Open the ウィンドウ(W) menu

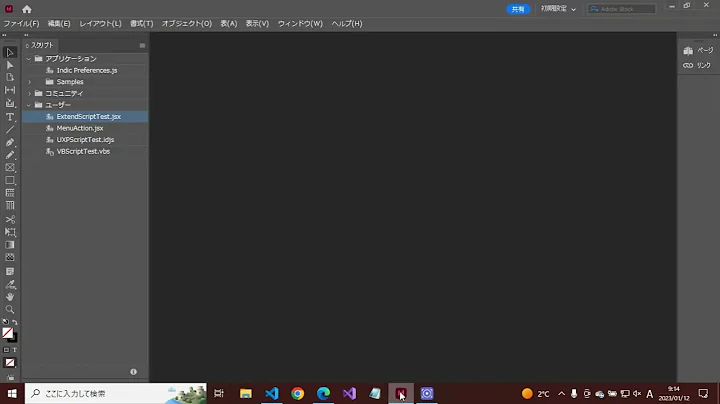pyautogui.click(x=300, y=23)
